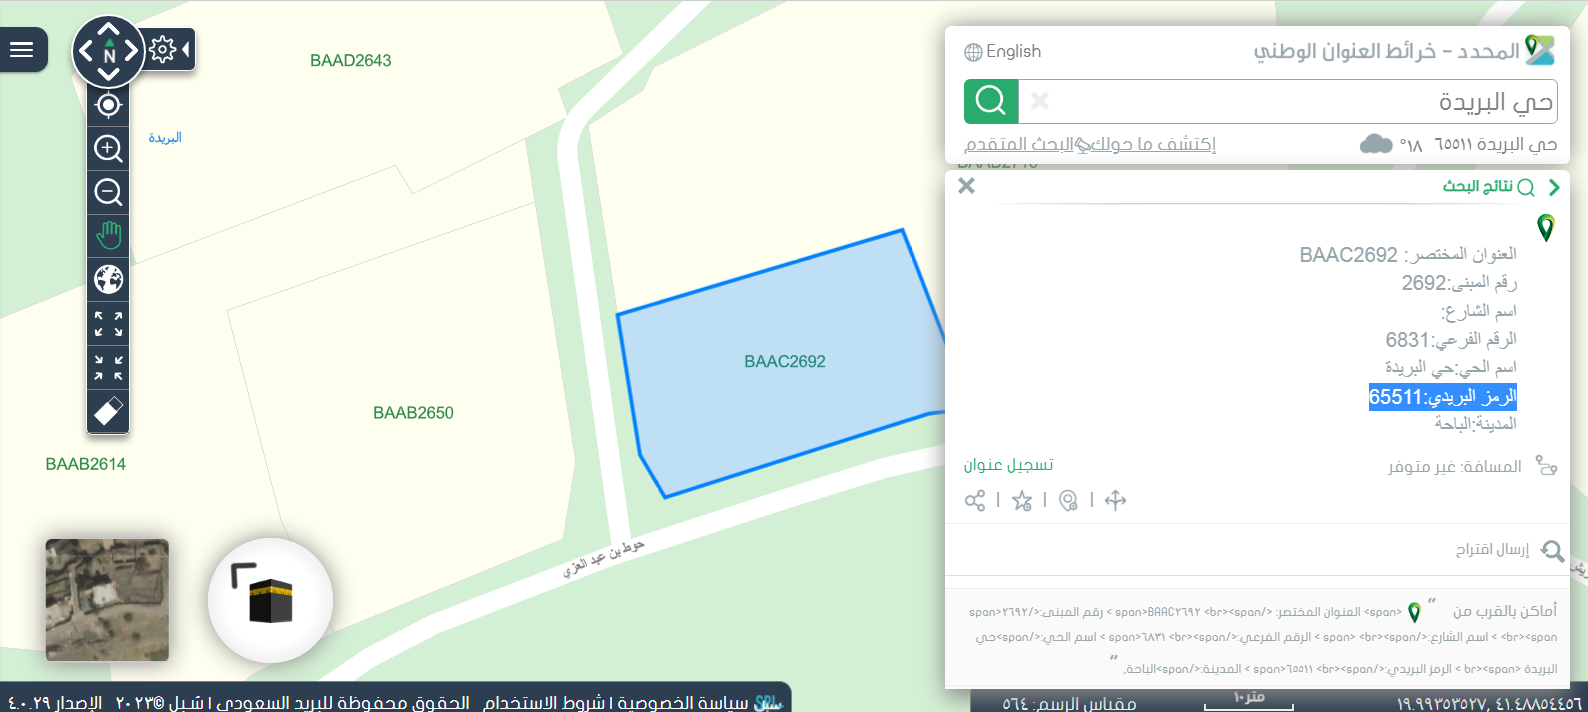Open شروط الاستخدام terms of use link
Viewport: 1588px width, 712px height.
pyautogui.click(x=544, y=703)
